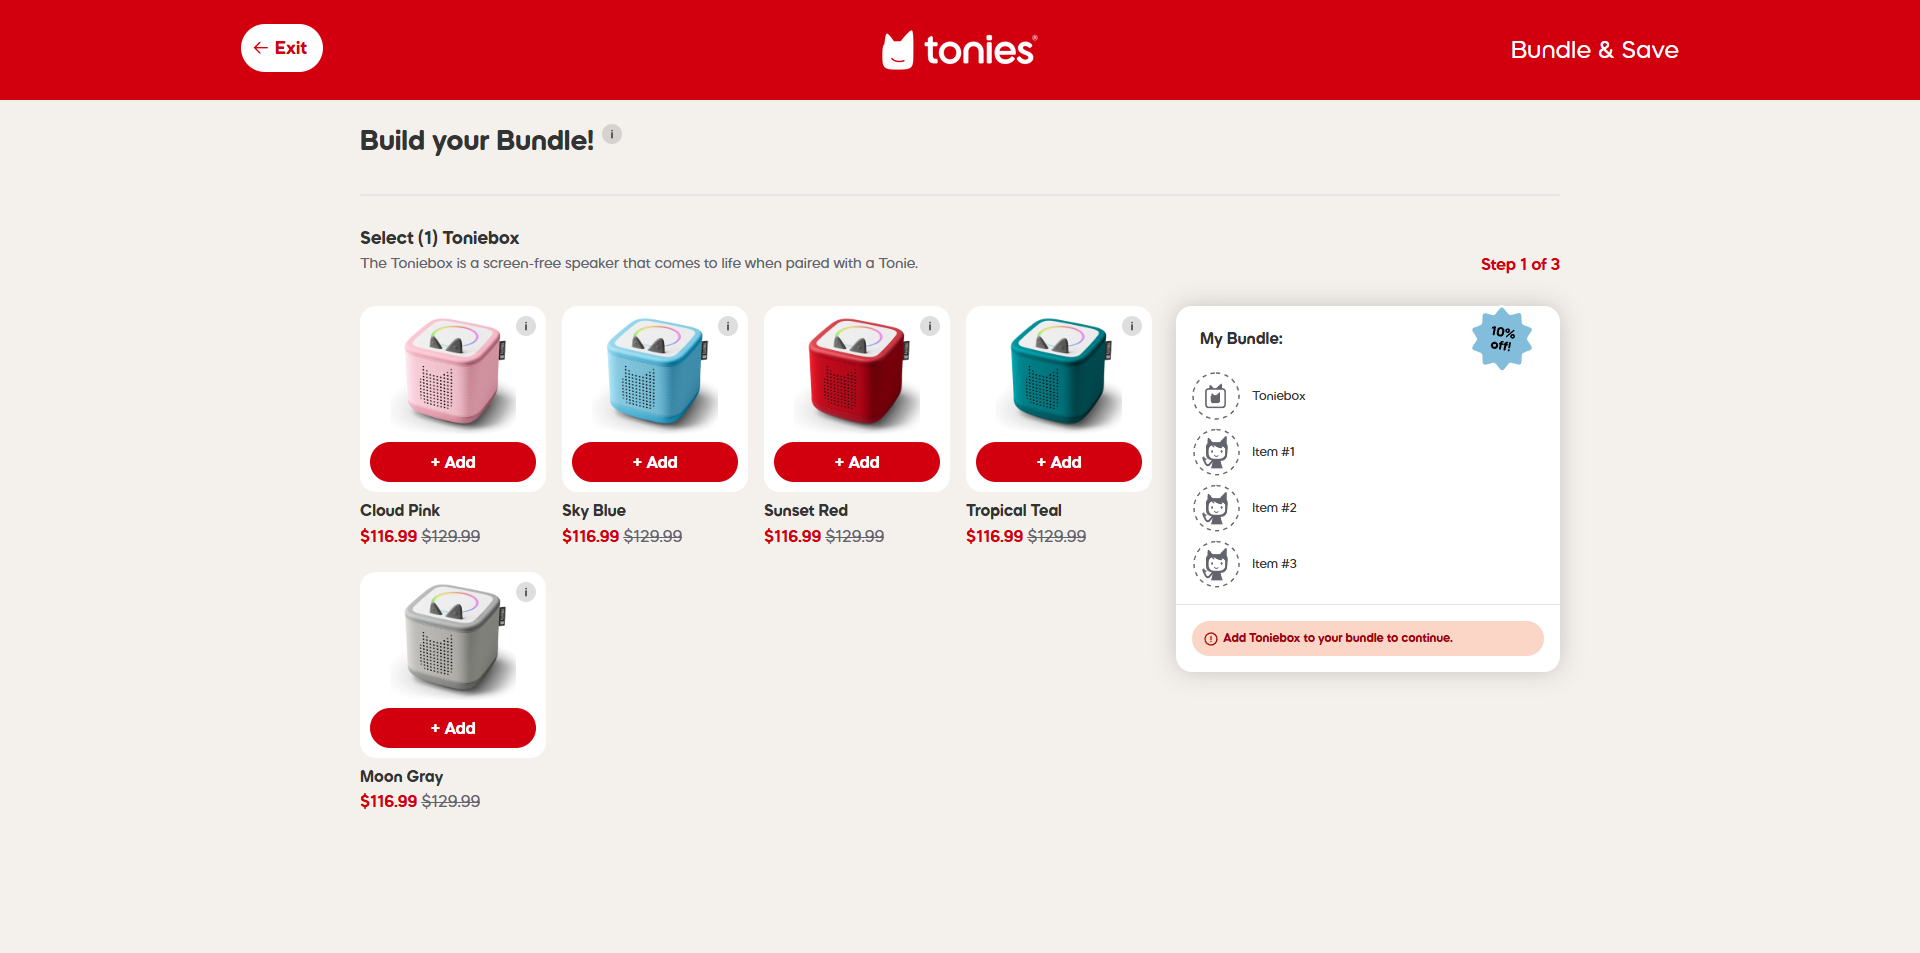Add the Tropical Teal Toniebox
Viewport: 1920px width, 953px height.
coord(1059,462)
